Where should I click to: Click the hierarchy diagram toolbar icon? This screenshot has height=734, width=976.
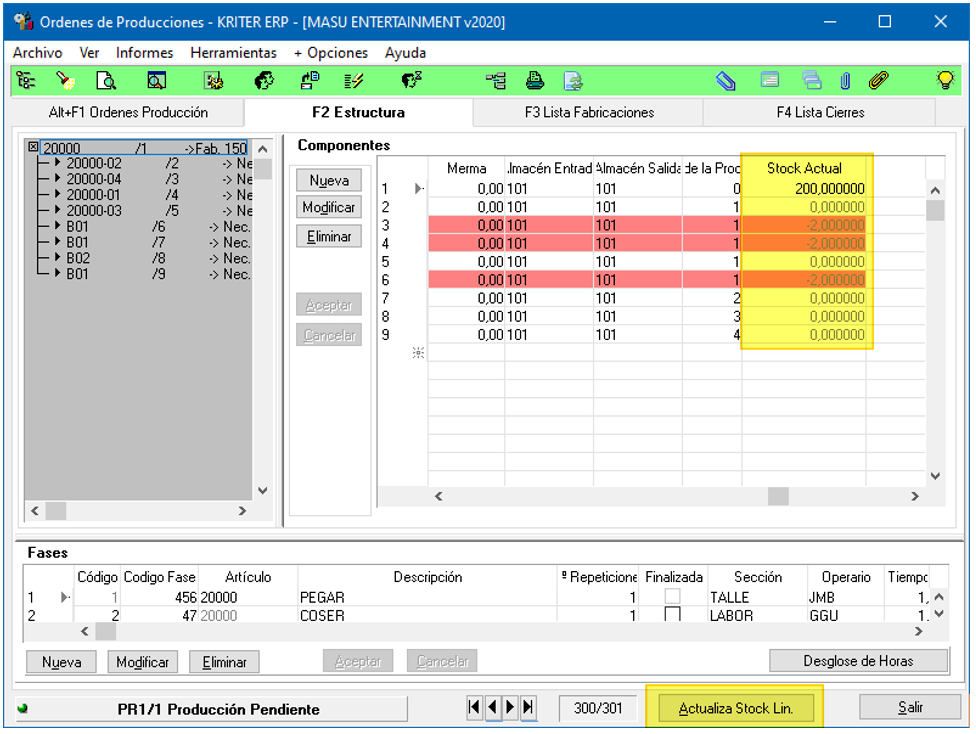(x=496, y=81)
